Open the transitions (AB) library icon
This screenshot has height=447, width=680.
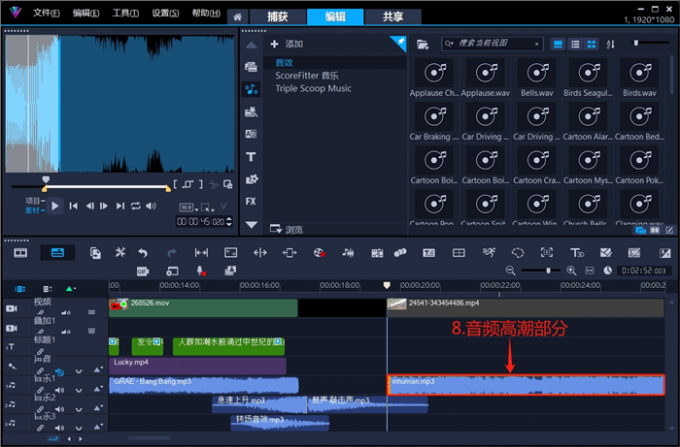coord(251,134)
